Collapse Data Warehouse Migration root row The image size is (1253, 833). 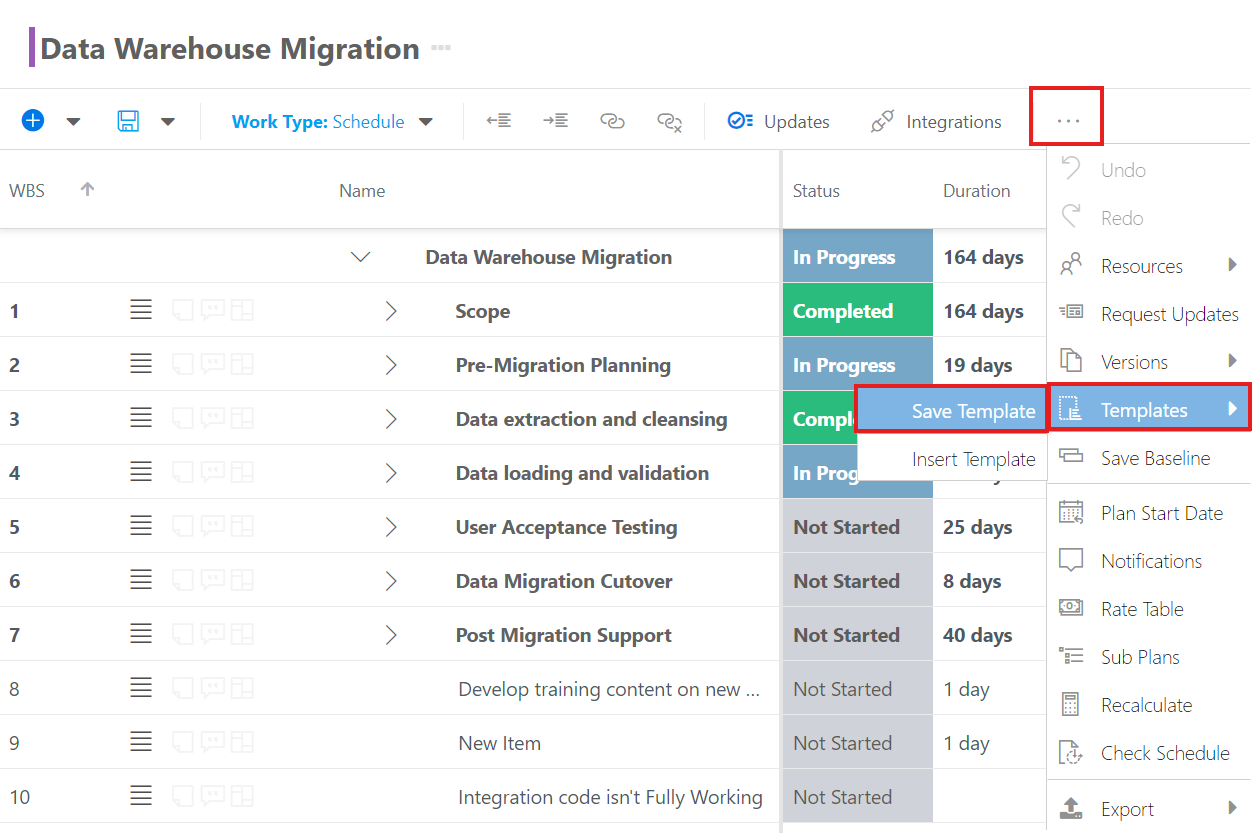click(361, 258)
